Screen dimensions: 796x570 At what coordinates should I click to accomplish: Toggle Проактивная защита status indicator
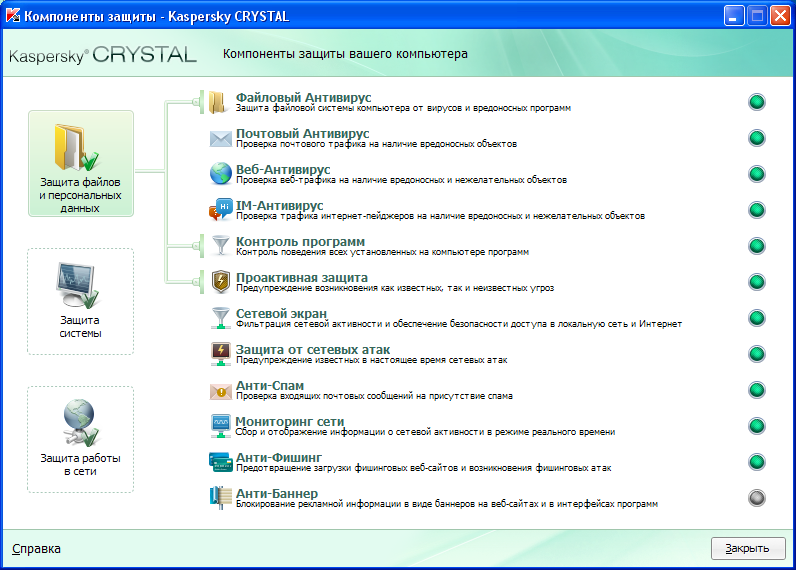coord(756,282)
